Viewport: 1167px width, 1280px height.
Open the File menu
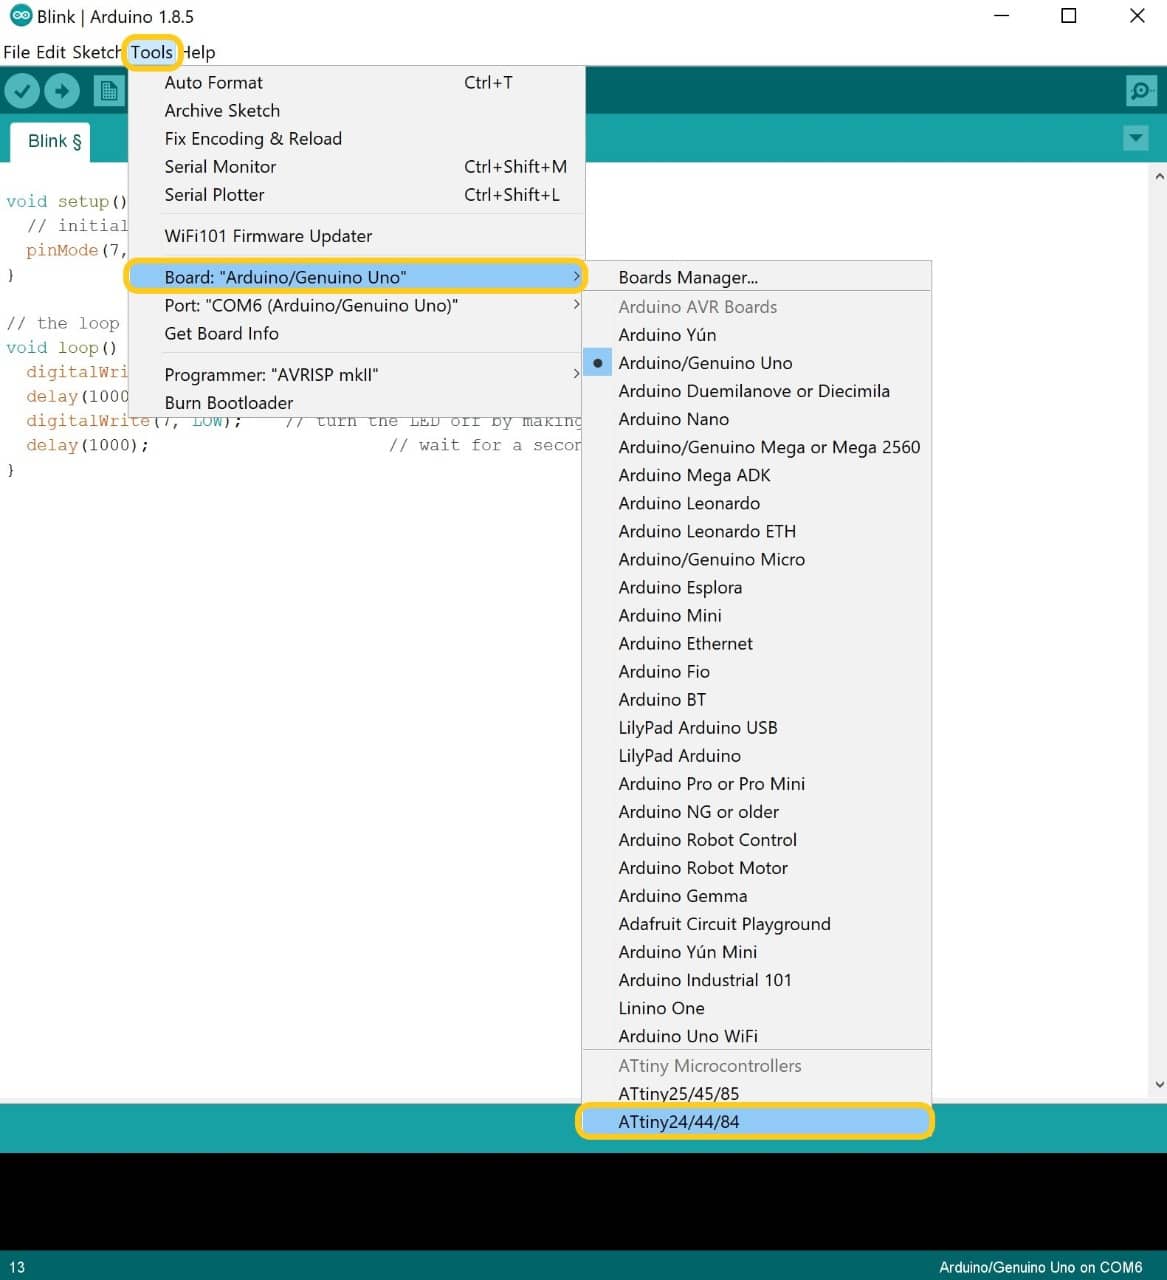[x=17, y=52]
